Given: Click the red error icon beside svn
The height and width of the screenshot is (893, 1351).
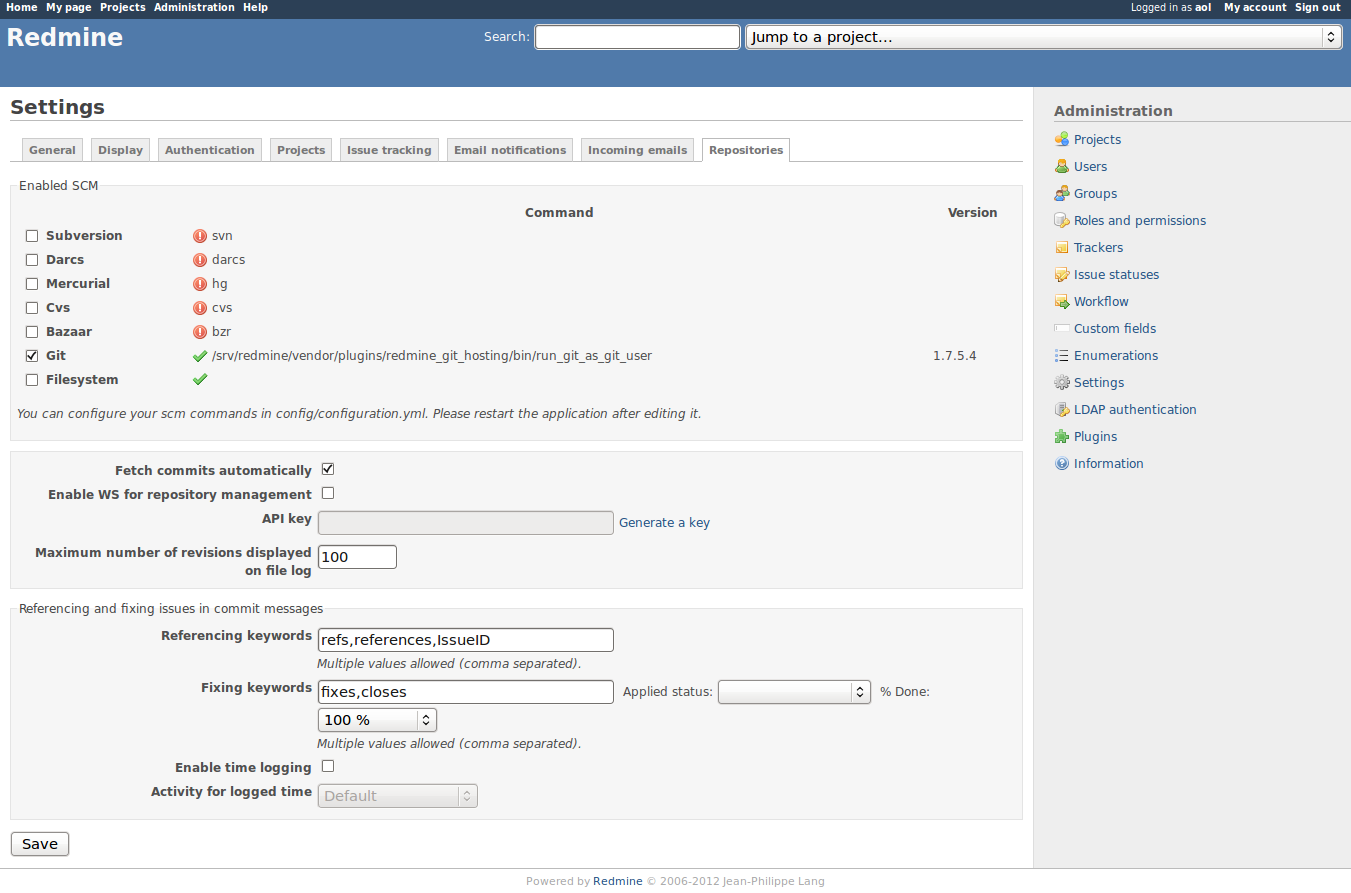Looking at the screenshot, I should tap(200, 236).
